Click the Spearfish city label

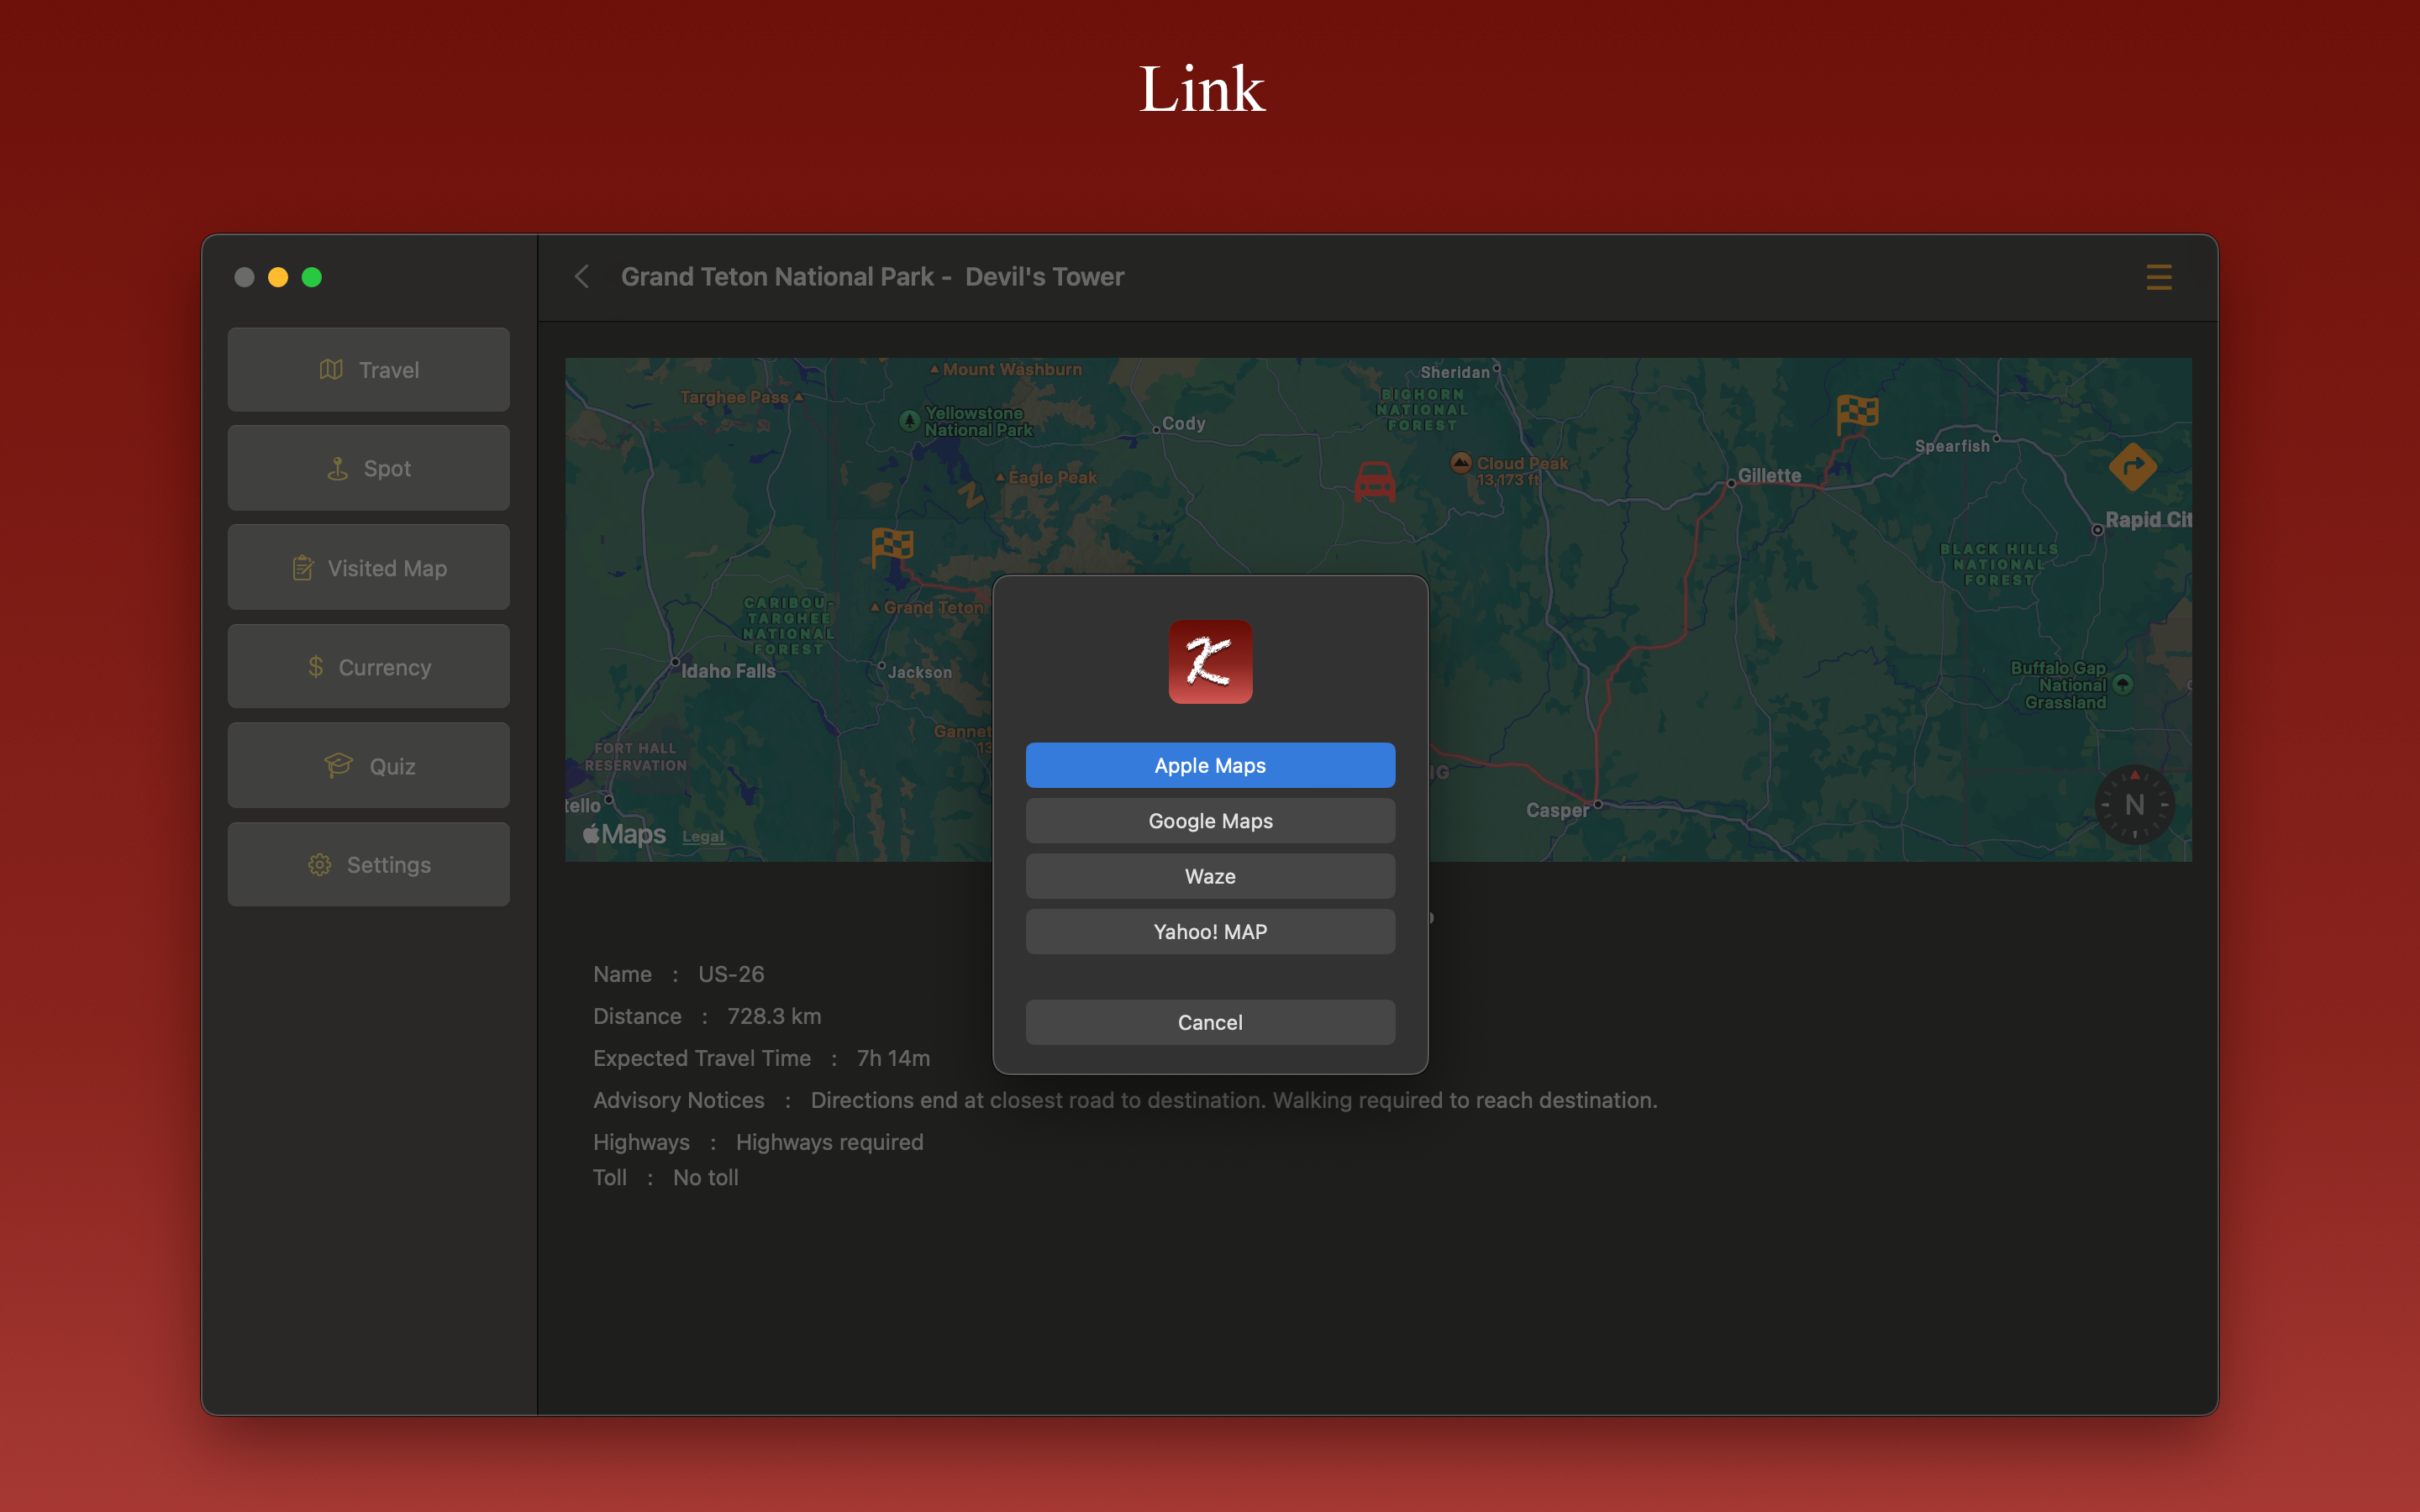[x=1952, y=446]
